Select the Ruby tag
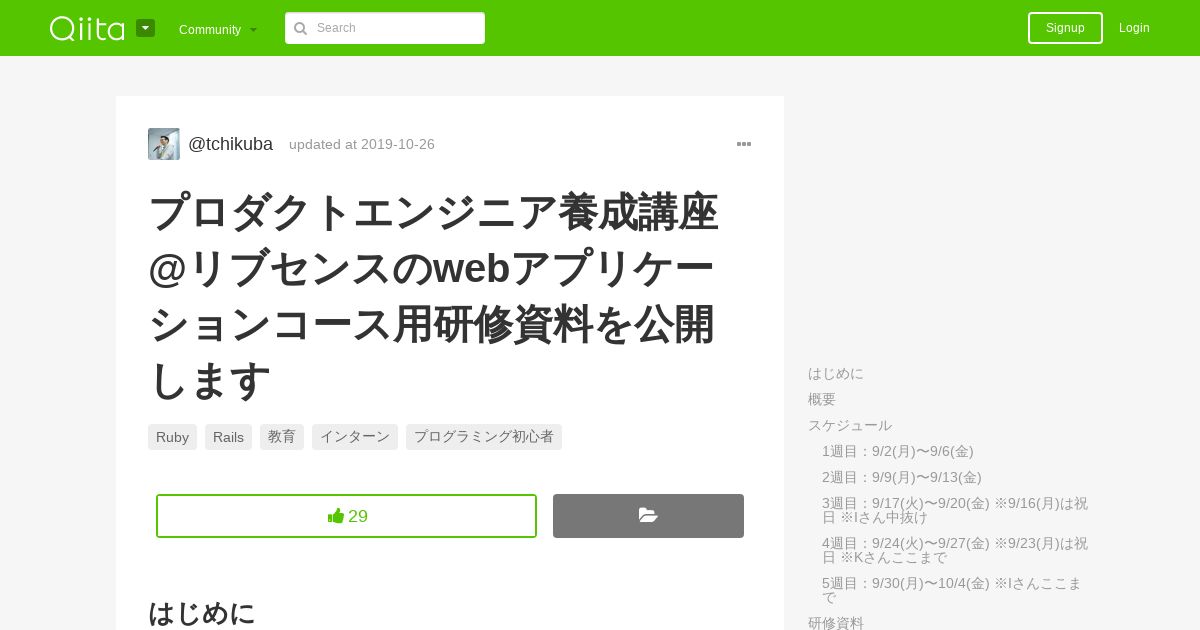This screenshot has width=1200, height=630. pyautogui.click(x=172, y=437)
